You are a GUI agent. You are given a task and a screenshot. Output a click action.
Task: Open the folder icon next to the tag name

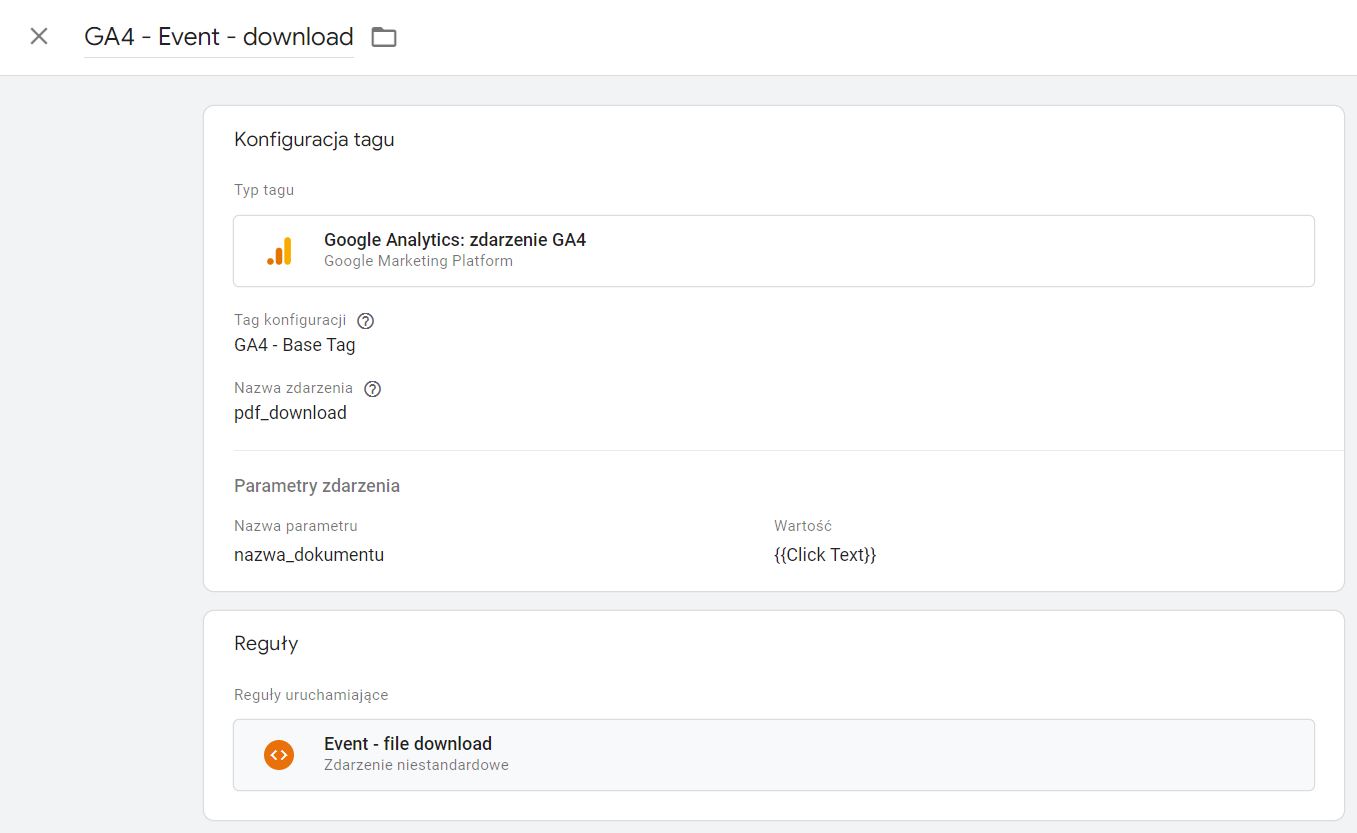pyautogui.click(x=384, y=37)
